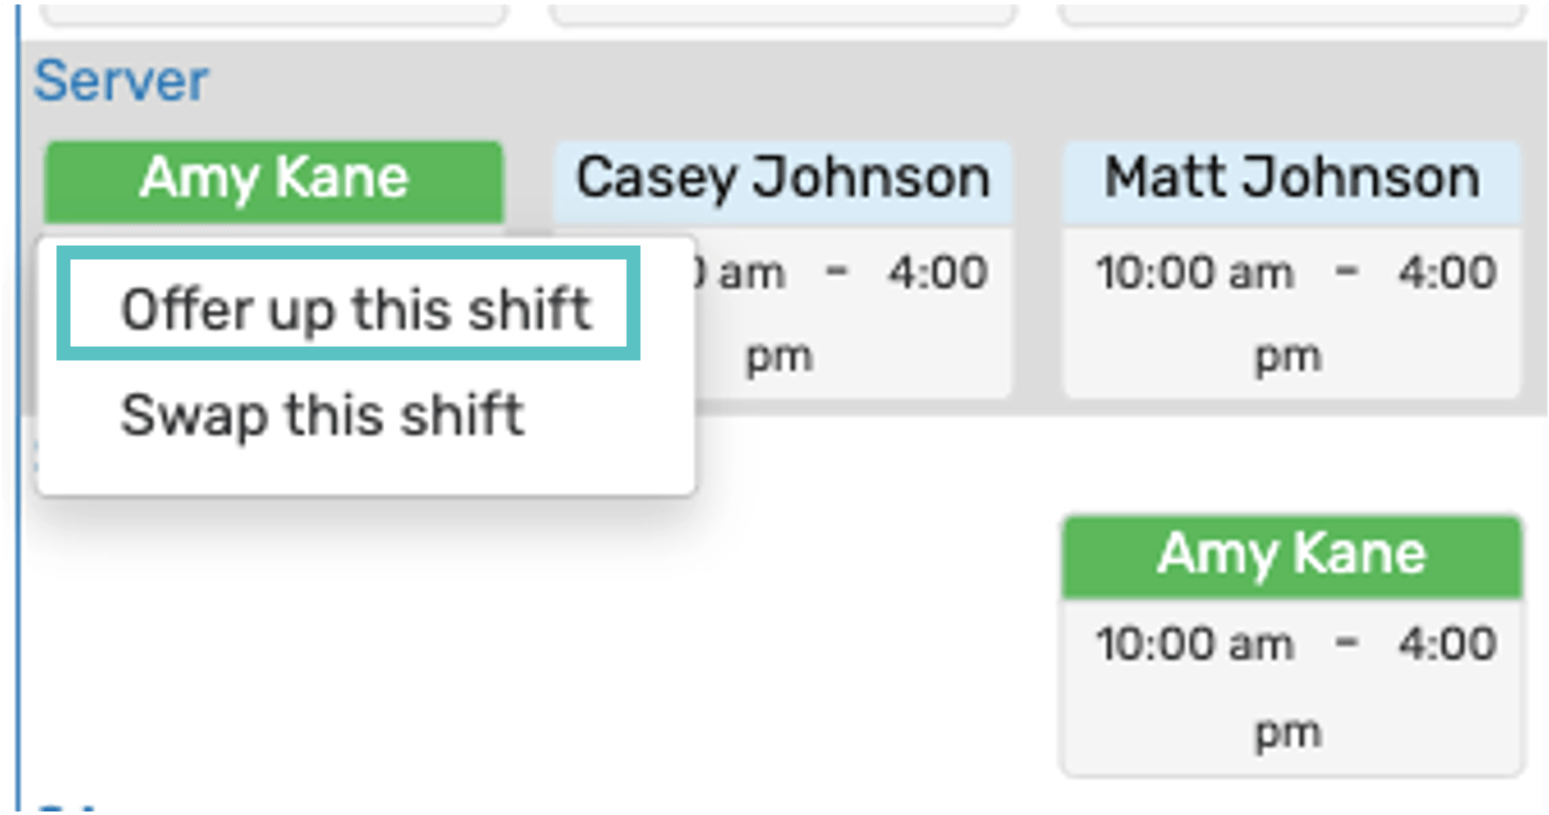This screenshot has height=815, width=1549.
Task: Choose 'Swap this shift' from the context menu
Action: [x=321, y=415]
